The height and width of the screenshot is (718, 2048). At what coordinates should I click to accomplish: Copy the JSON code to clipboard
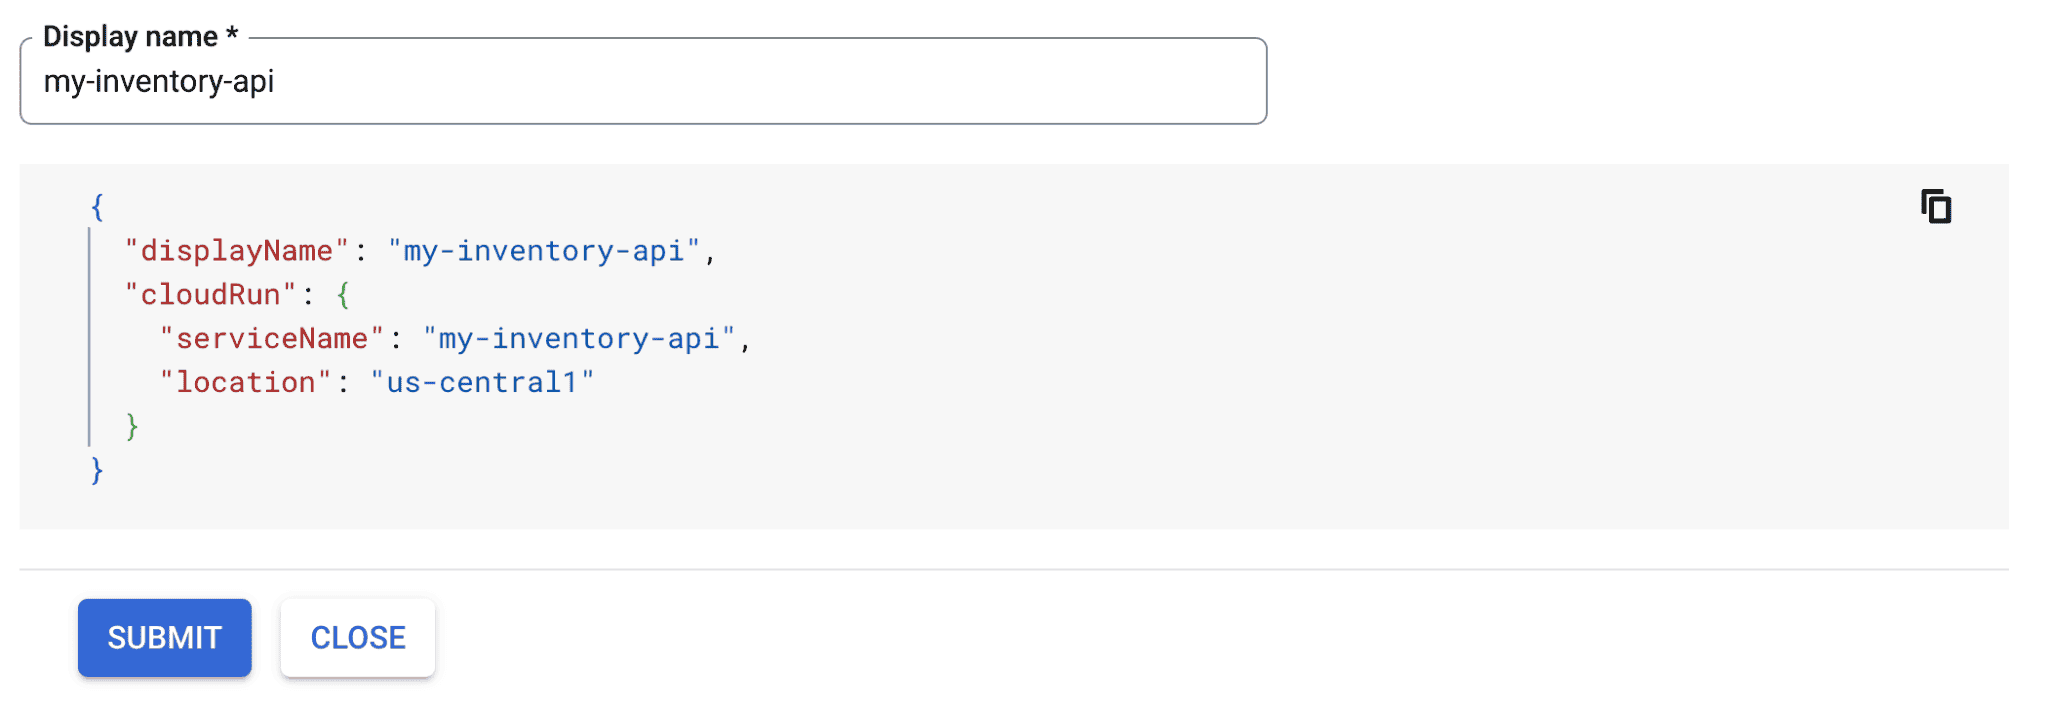(x=1936, y=207)
